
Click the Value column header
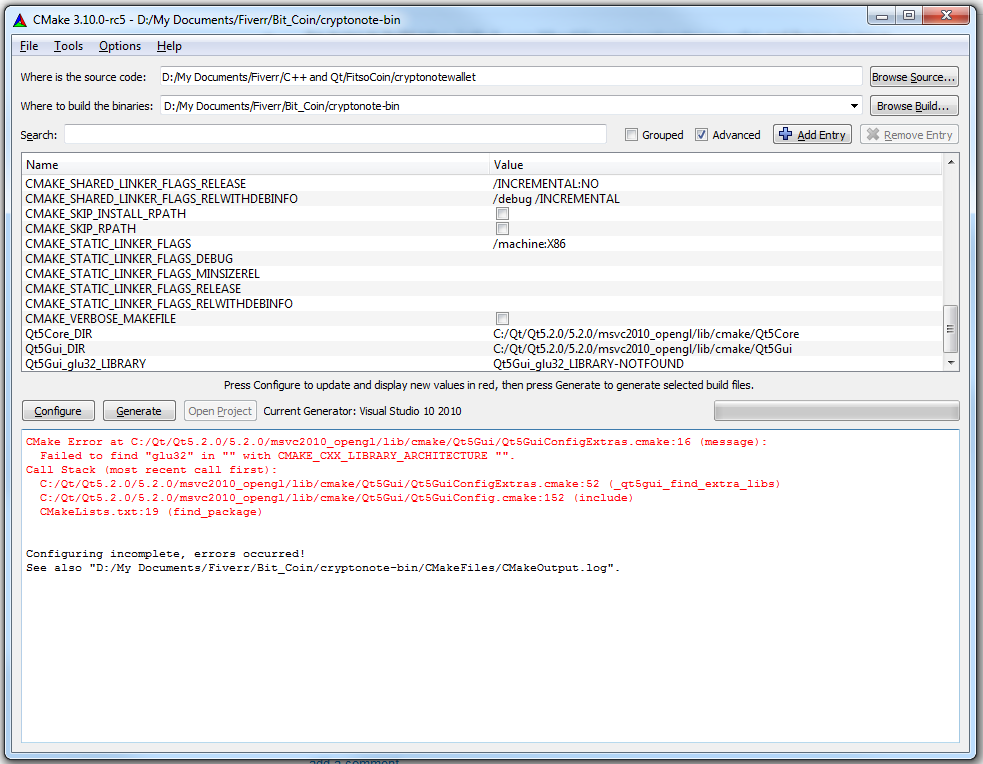(715, 165)
